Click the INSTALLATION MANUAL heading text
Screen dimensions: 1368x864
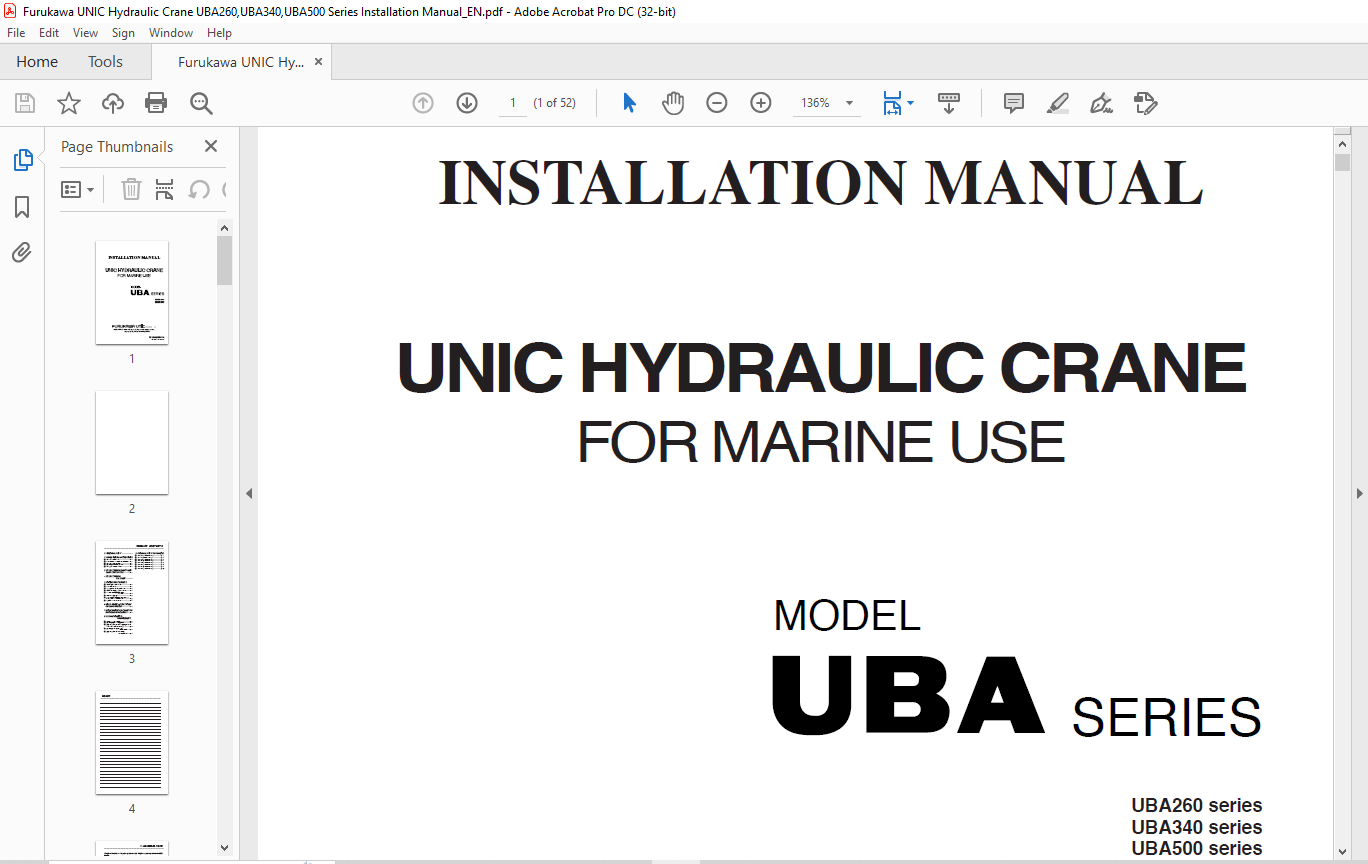click(x=820, y=183)
